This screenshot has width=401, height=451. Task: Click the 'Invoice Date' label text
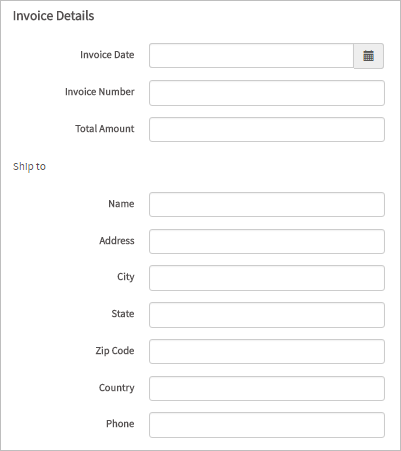pyautogui.click(x=107, y=55)
